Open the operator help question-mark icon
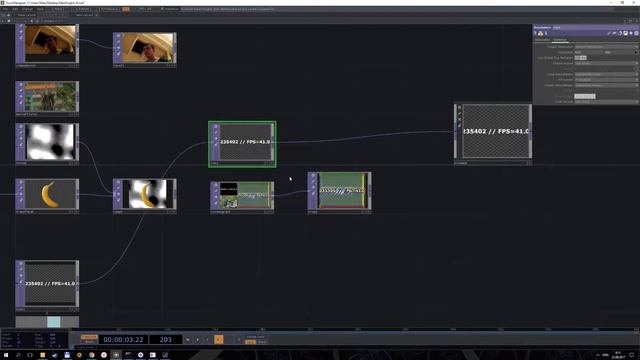Viewport: 640px width, 360px height. (x=535, y=33)
